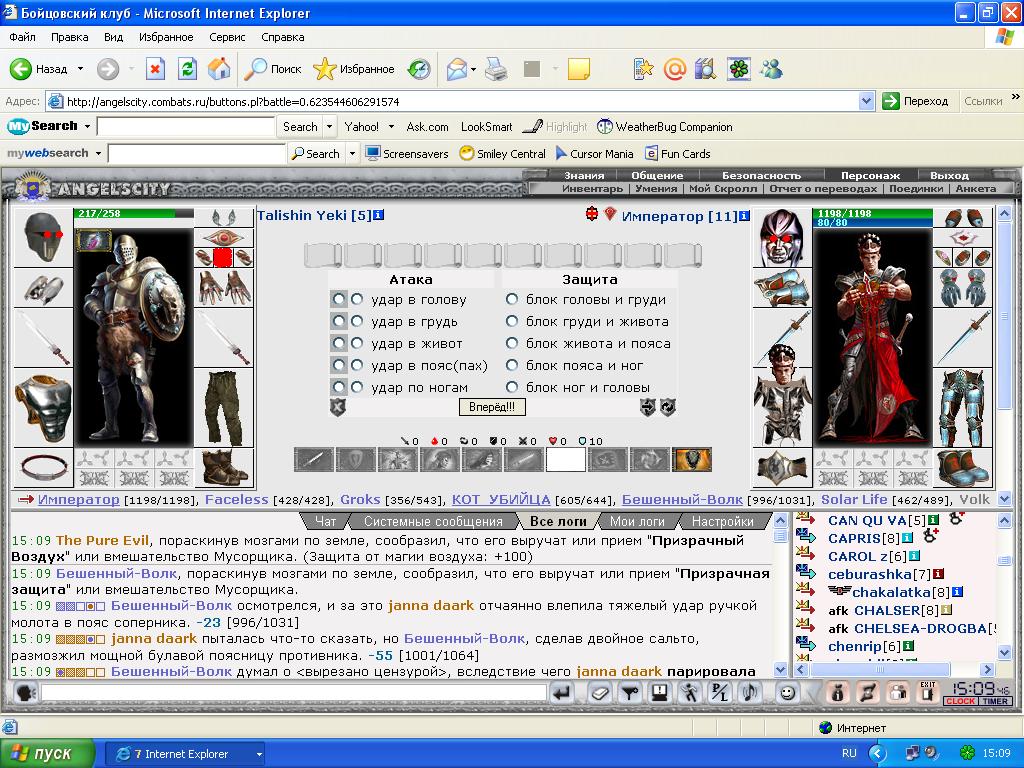Open the Сервис menu
1024x768 pixels.
click(x=227, y=37)
